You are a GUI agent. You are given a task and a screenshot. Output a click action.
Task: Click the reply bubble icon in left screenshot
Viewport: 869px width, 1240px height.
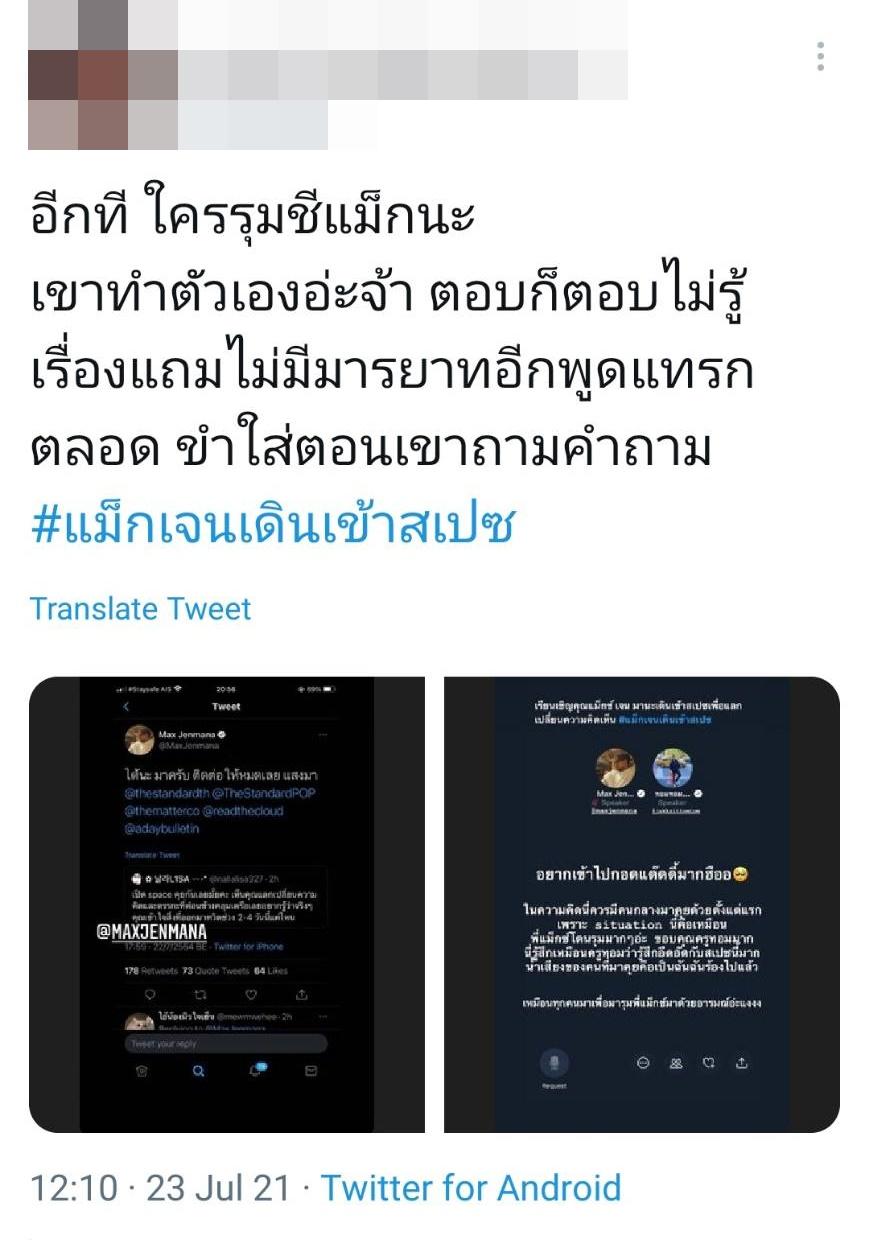[150, 995]
